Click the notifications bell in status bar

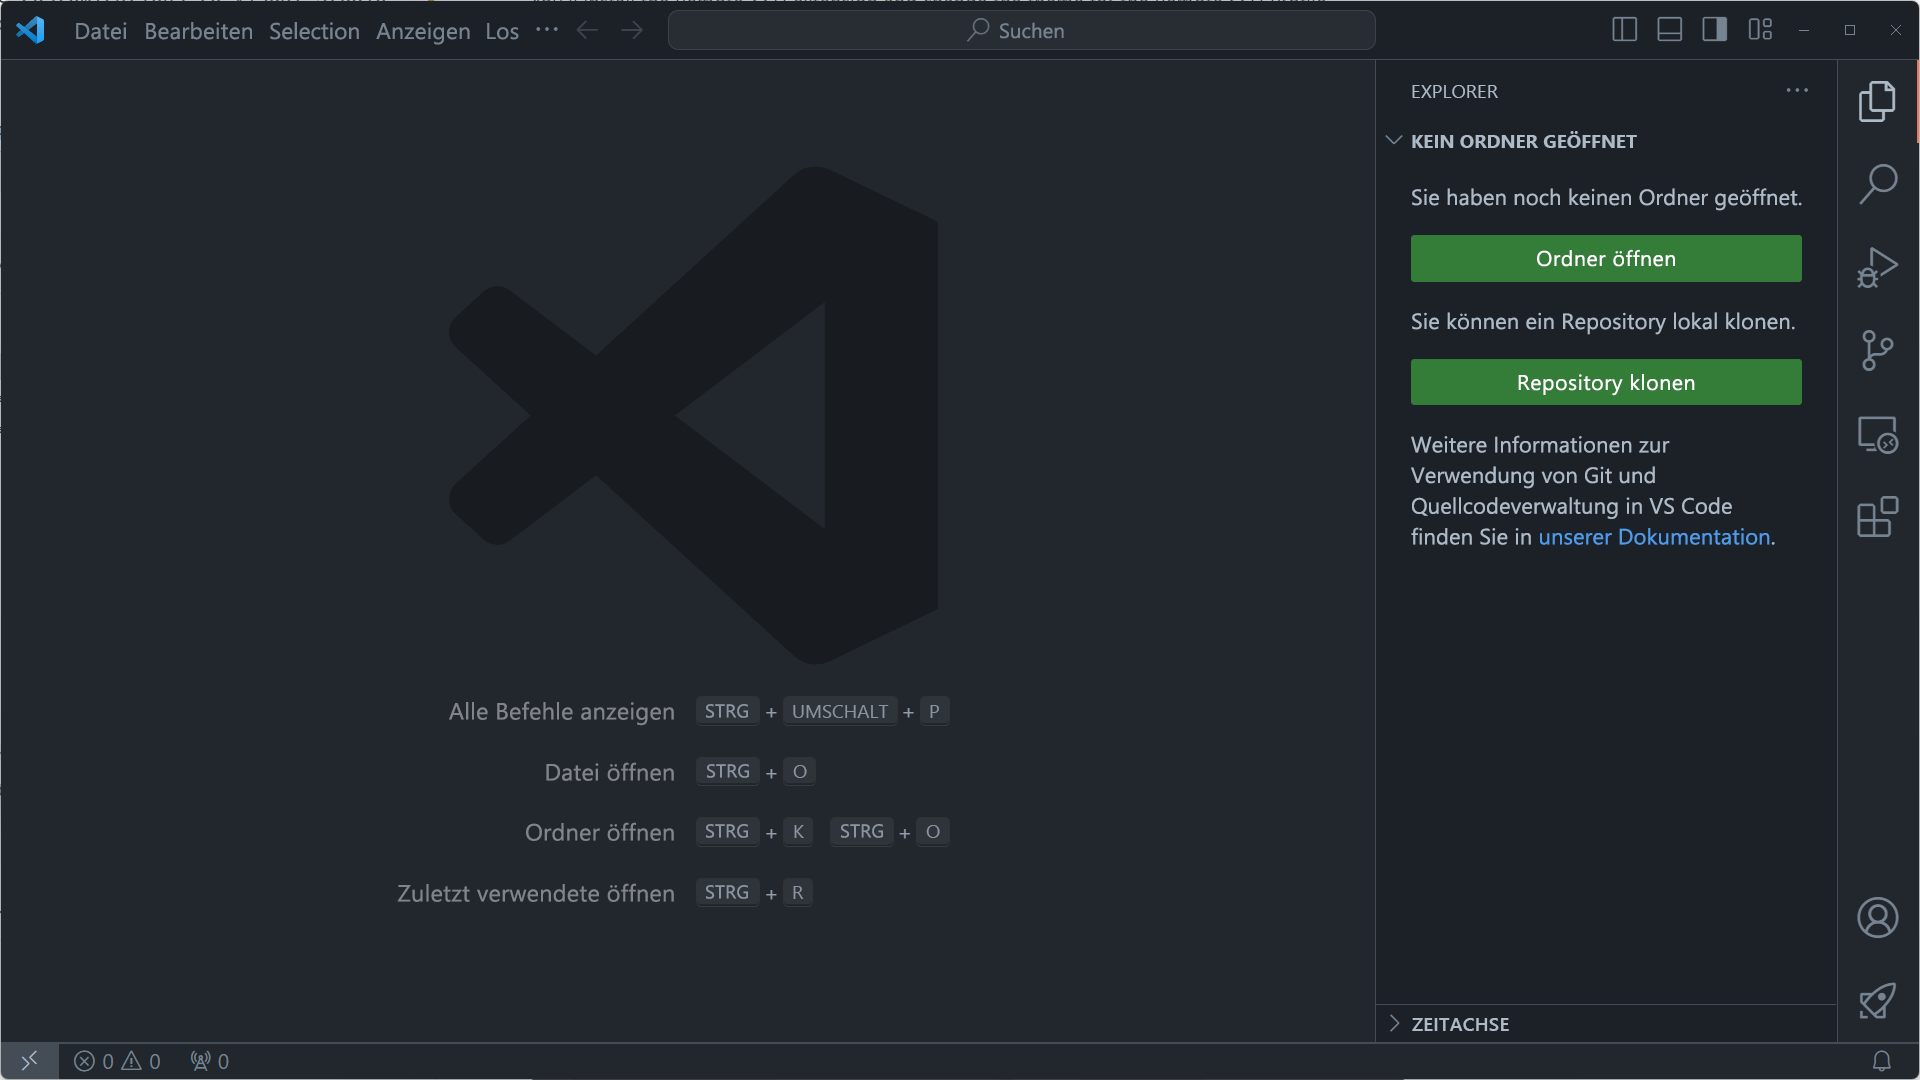click(1884, 1061)
